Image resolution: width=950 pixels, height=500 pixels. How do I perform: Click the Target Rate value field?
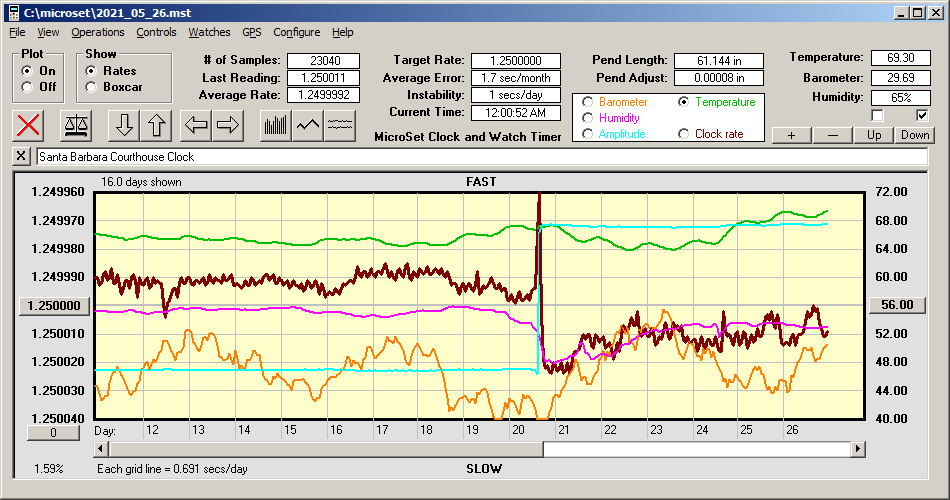[x=516, y=61]
